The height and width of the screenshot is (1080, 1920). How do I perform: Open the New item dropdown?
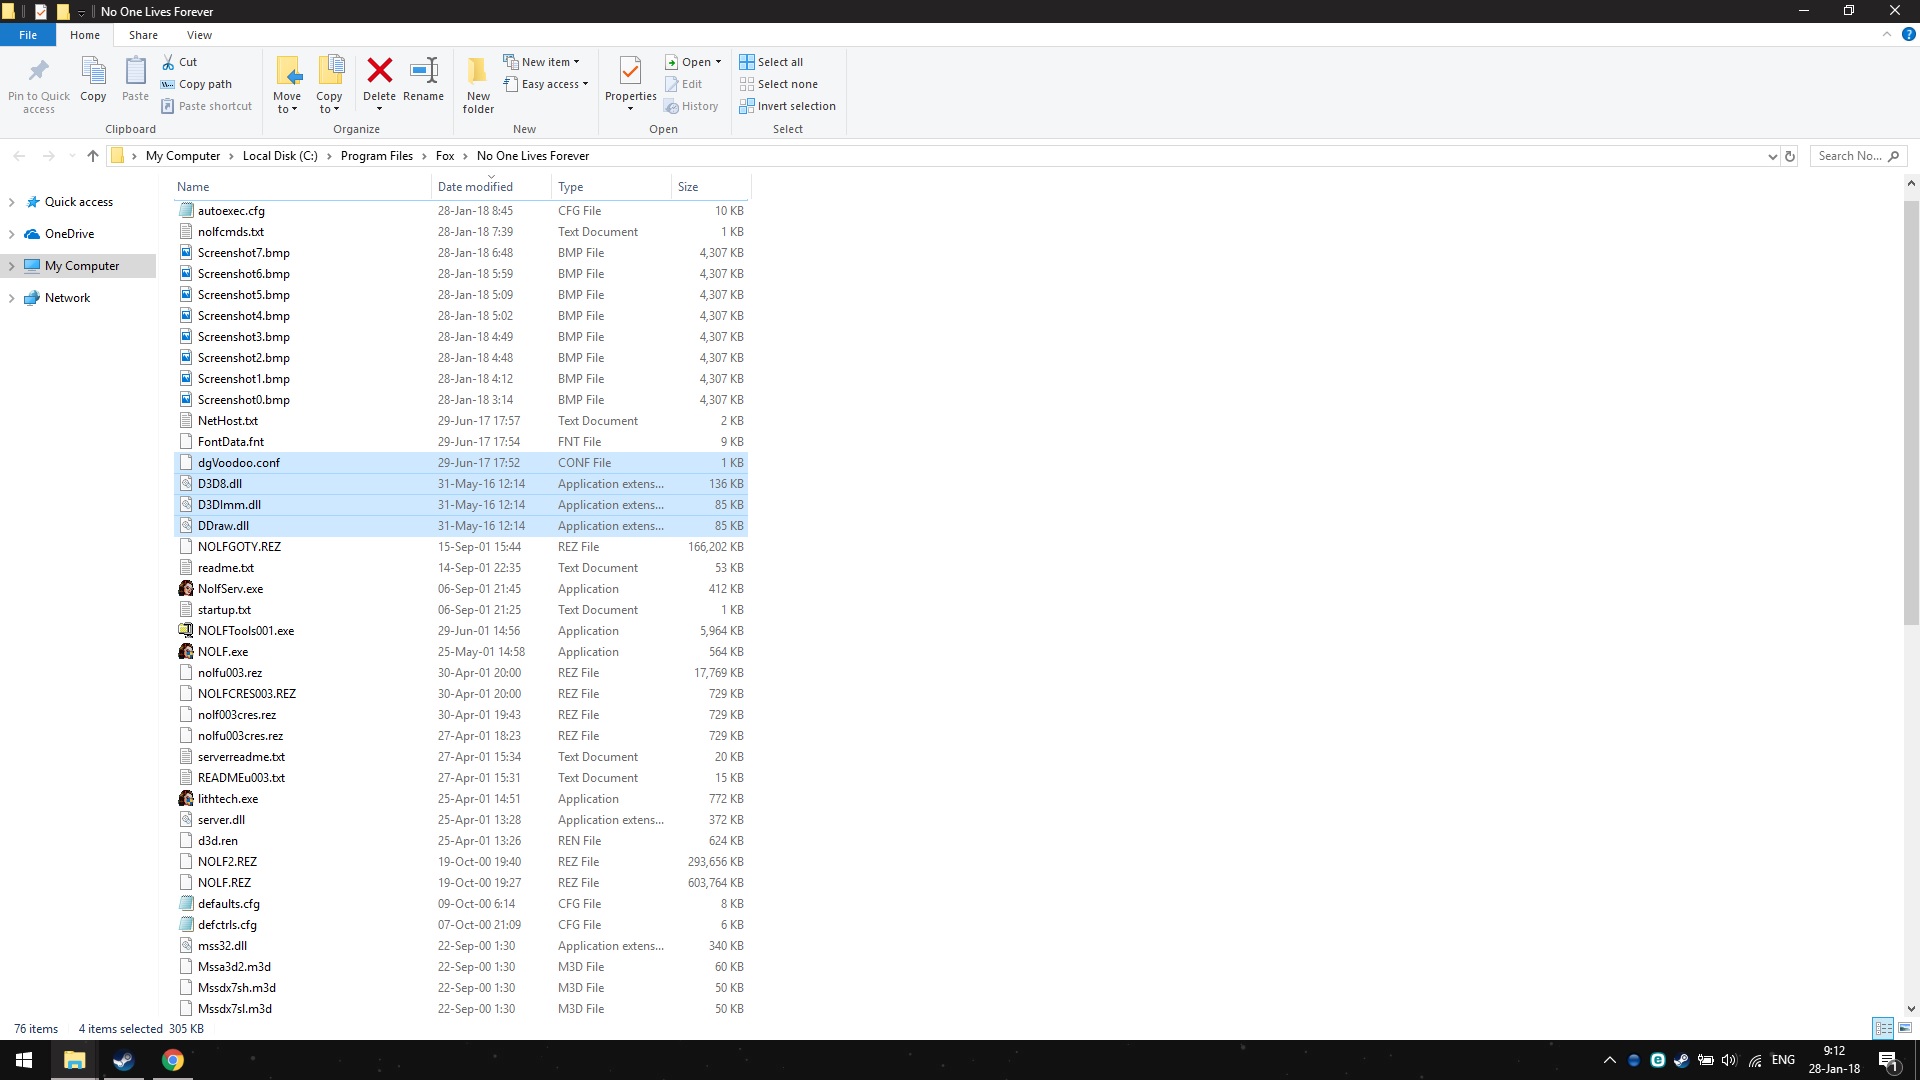[541, 62]
